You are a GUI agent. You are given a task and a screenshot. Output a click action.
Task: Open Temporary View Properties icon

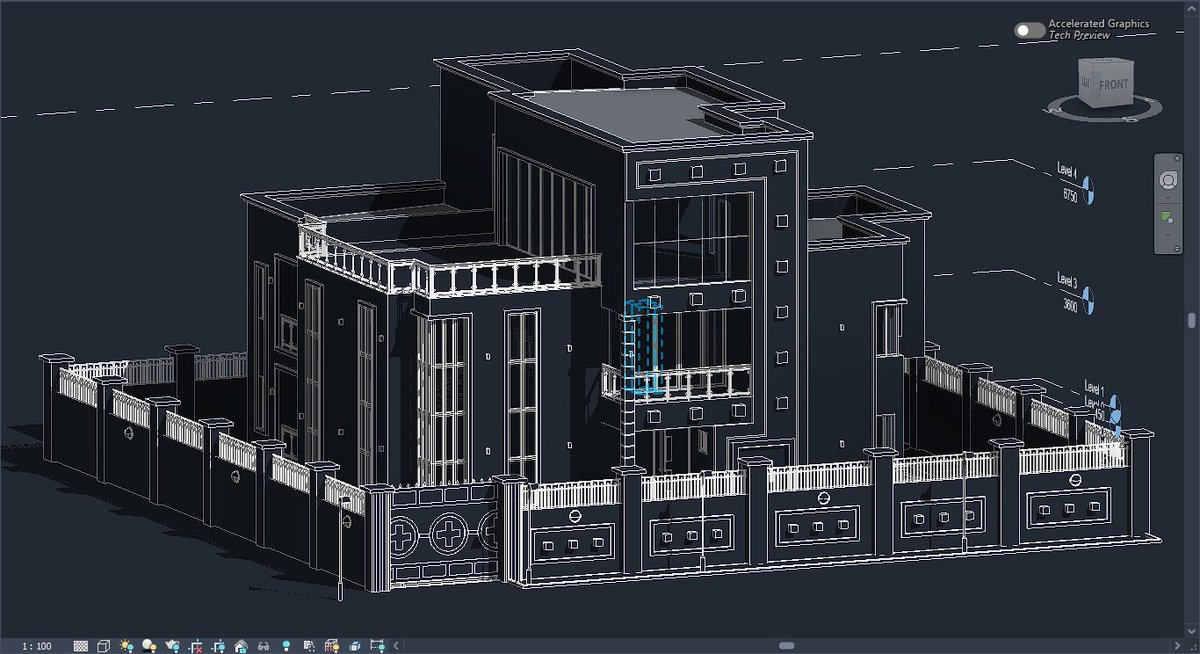point(309,645)
